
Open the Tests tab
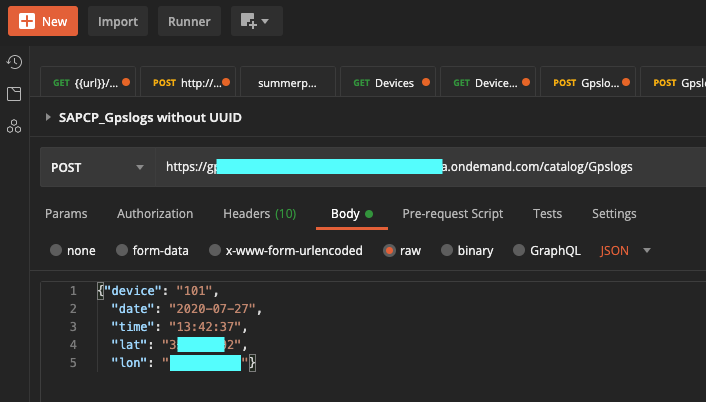point(548,213)
